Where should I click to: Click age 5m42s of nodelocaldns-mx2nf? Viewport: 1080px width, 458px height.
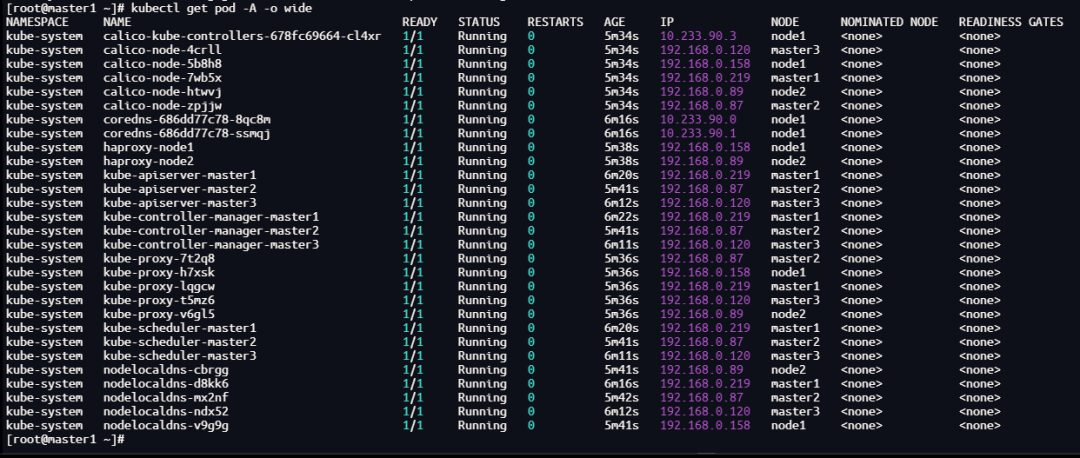click(621, 397)
